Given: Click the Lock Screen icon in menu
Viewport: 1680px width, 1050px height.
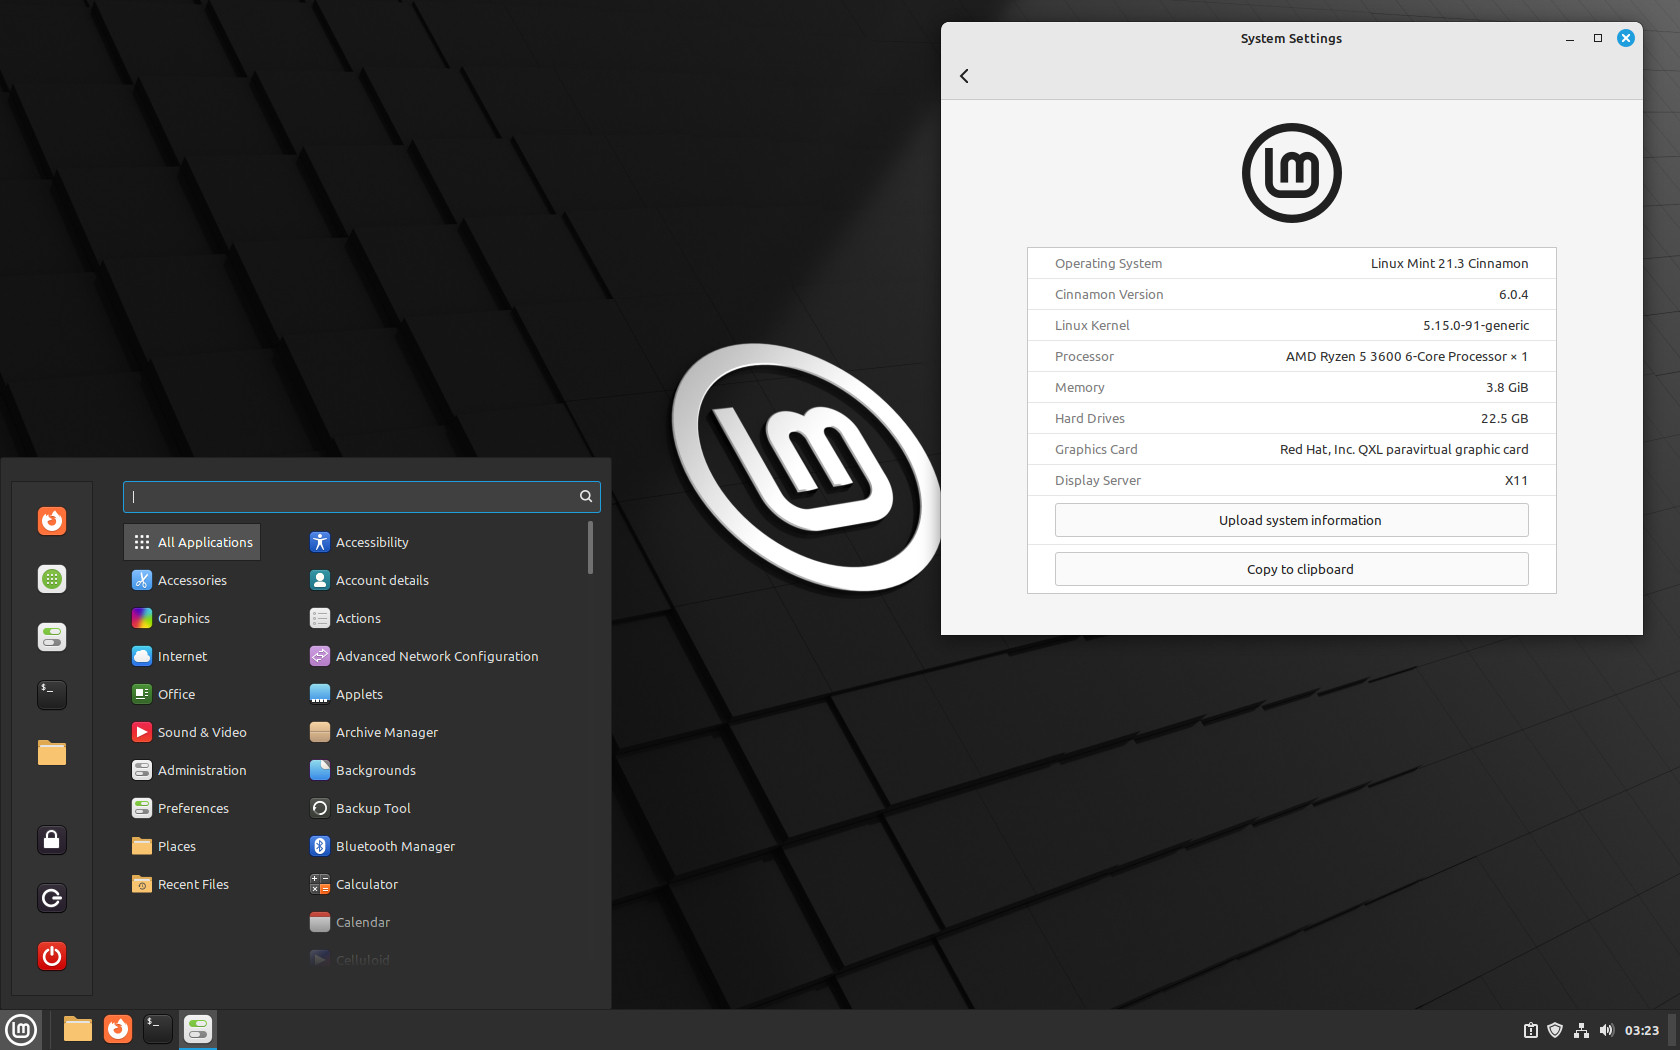Looking at the screenshot, I should tap(52, 840).
